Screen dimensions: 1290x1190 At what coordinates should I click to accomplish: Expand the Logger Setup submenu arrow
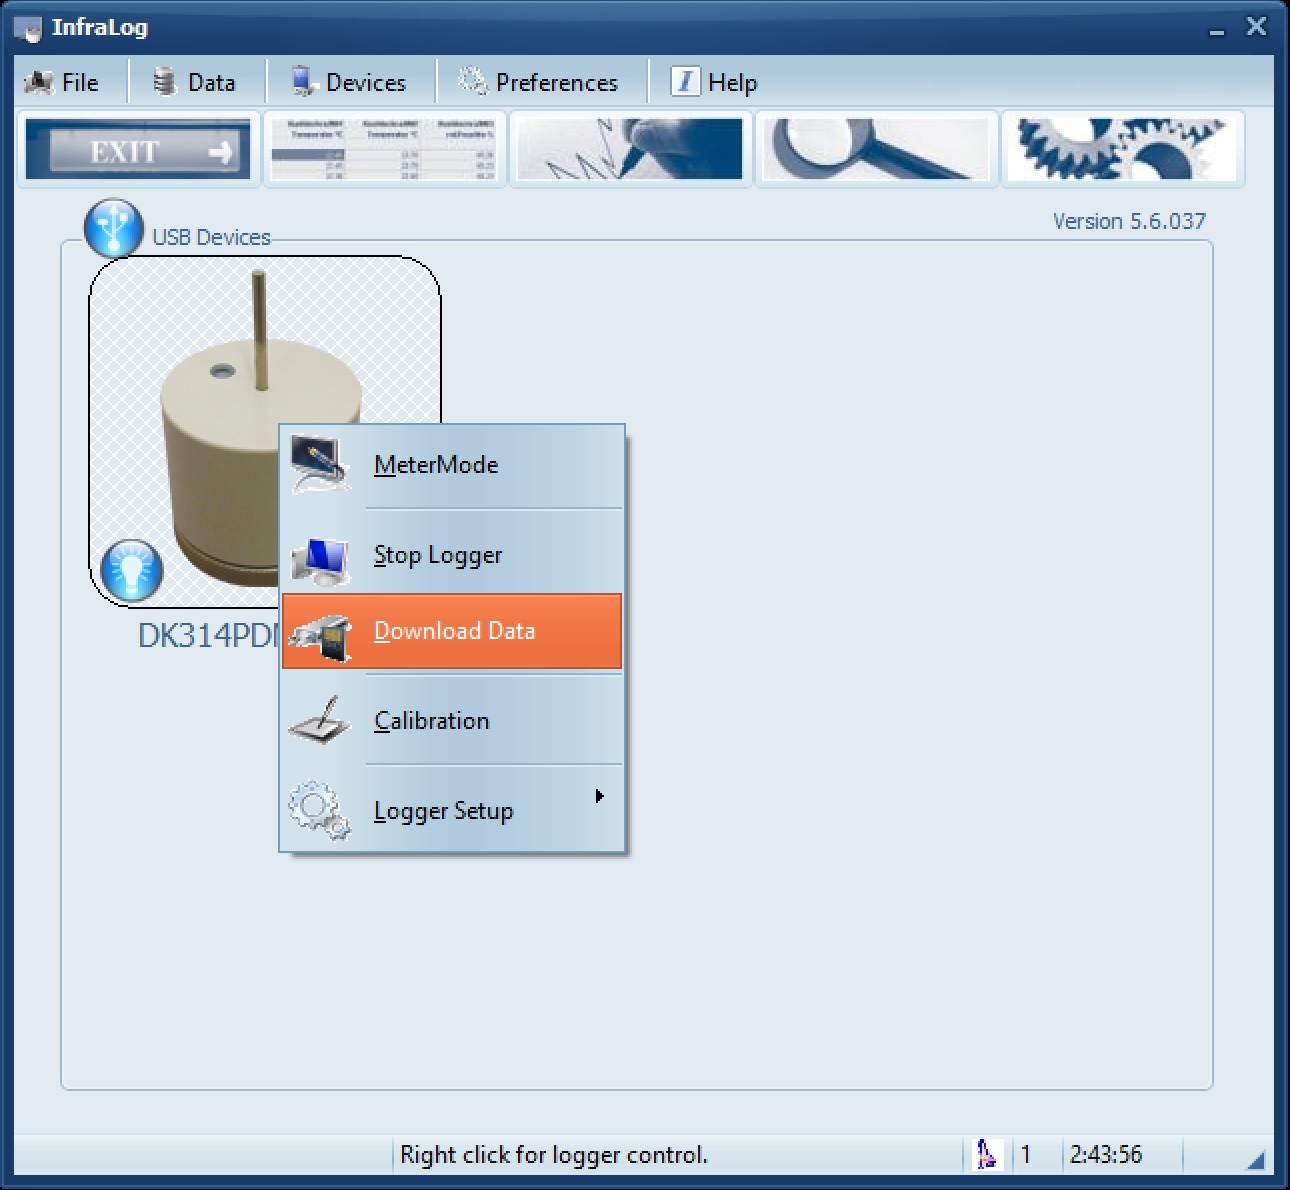(599, 797)
